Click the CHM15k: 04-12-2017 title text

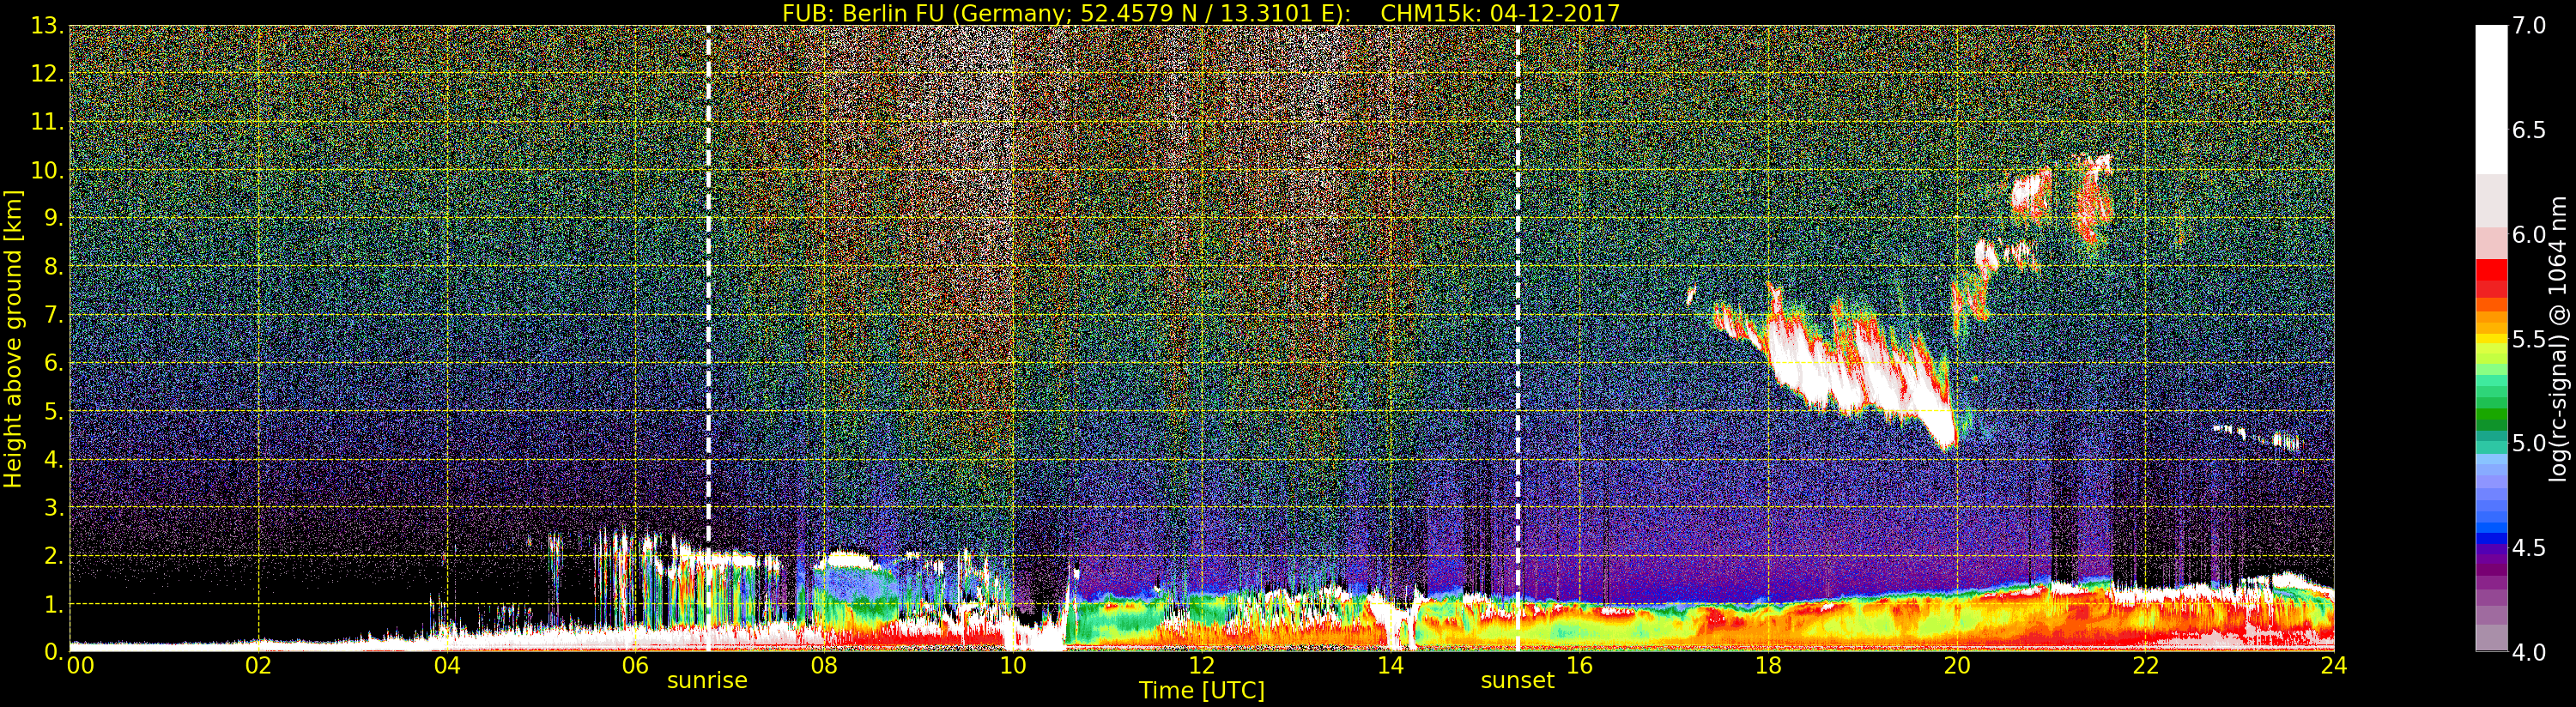click(x=1499, y=13)
